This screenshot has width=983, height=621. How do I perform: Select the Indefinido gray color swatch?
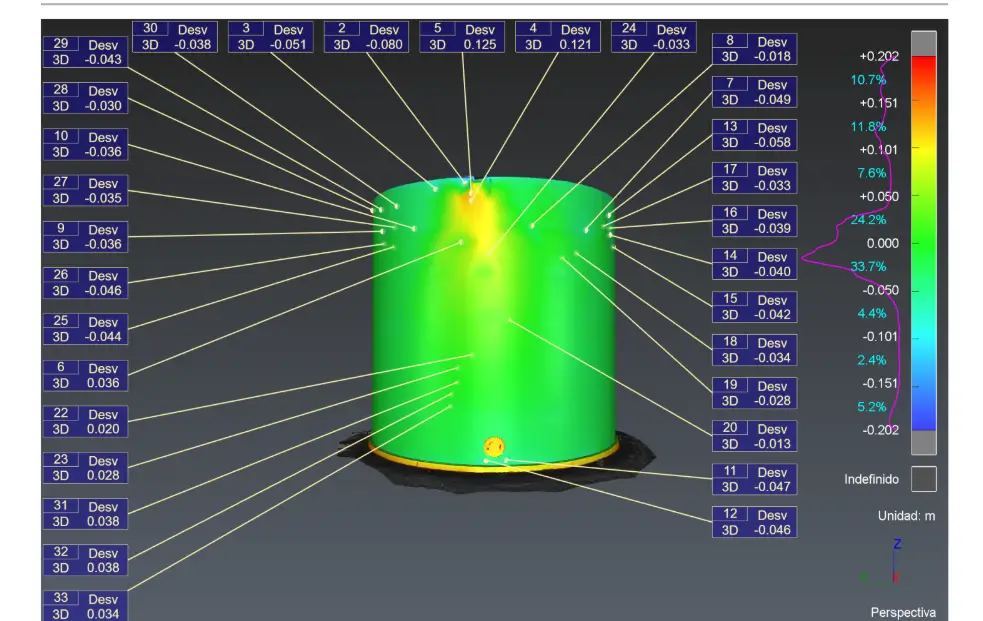924,479
